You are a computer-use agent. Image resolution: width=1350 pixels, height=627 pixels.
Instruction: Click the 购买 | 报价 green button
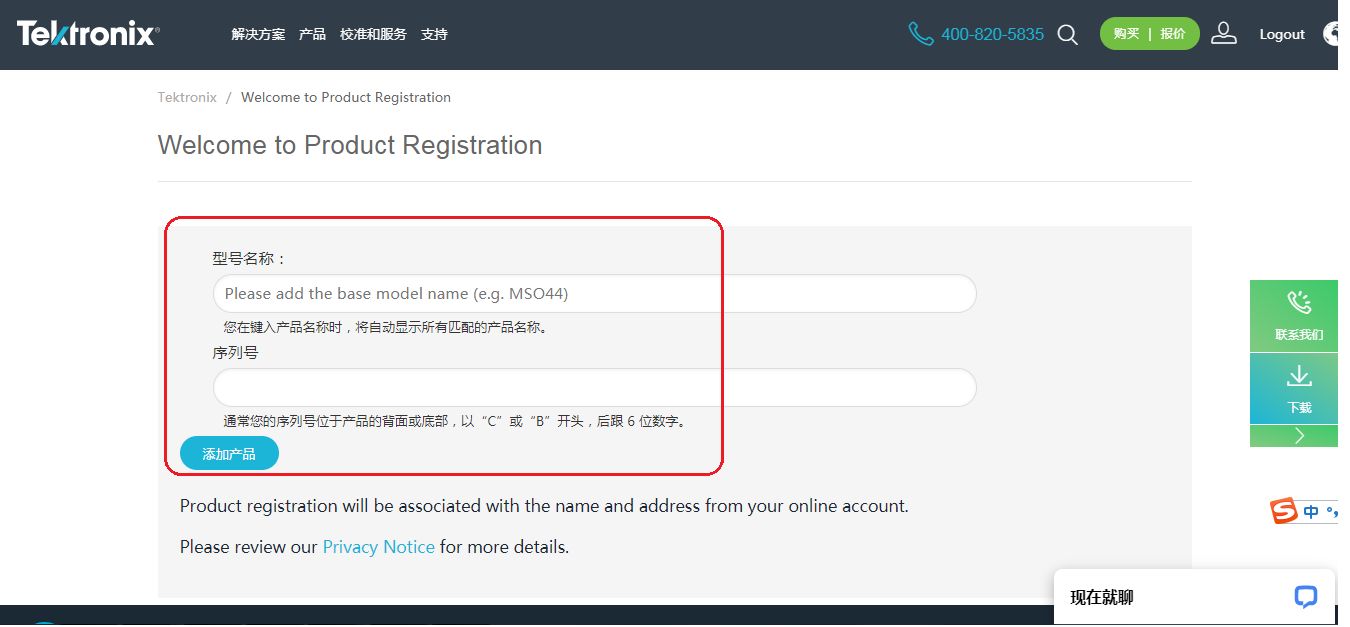pyautogui.click(x=1149, y=34)
